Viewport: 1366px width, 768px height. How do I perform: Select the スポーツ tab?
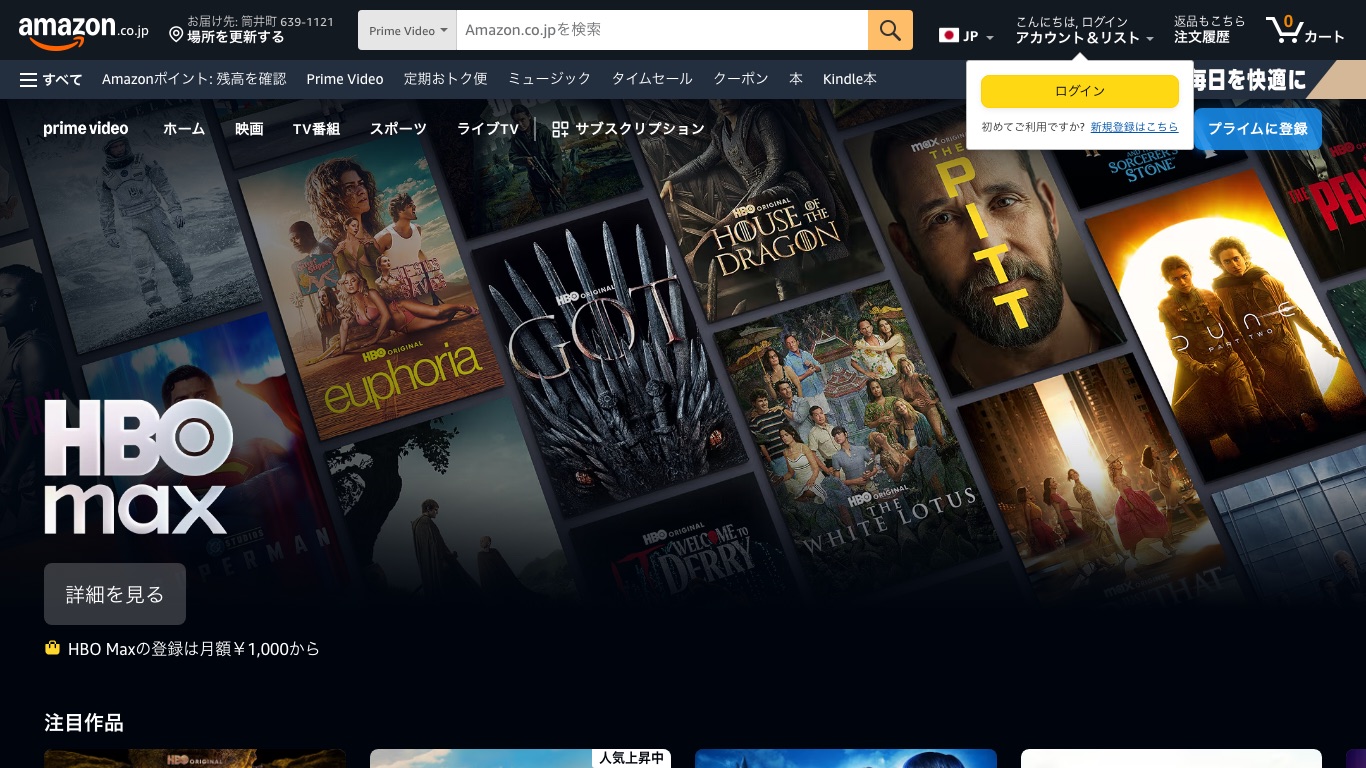point(398,129)
